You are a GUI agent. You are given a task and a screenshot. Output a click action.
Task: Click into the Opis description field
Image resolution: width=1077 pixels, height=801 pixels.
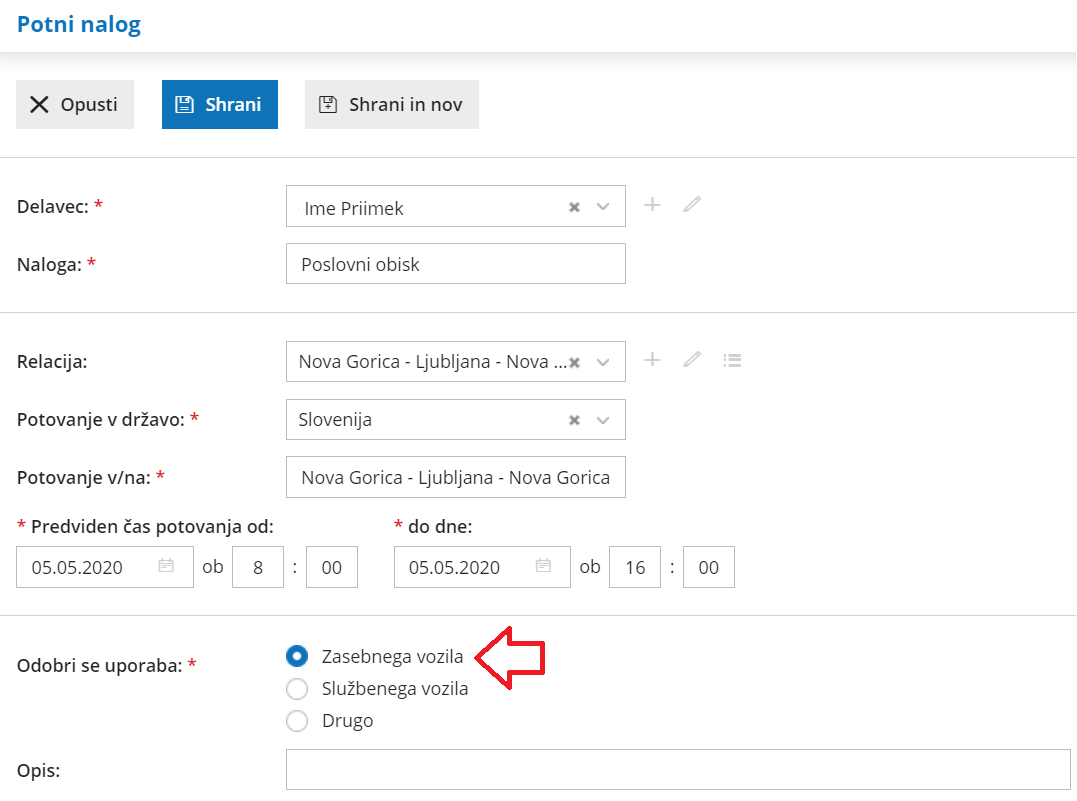pyautogui.click(x=678, y=770)
